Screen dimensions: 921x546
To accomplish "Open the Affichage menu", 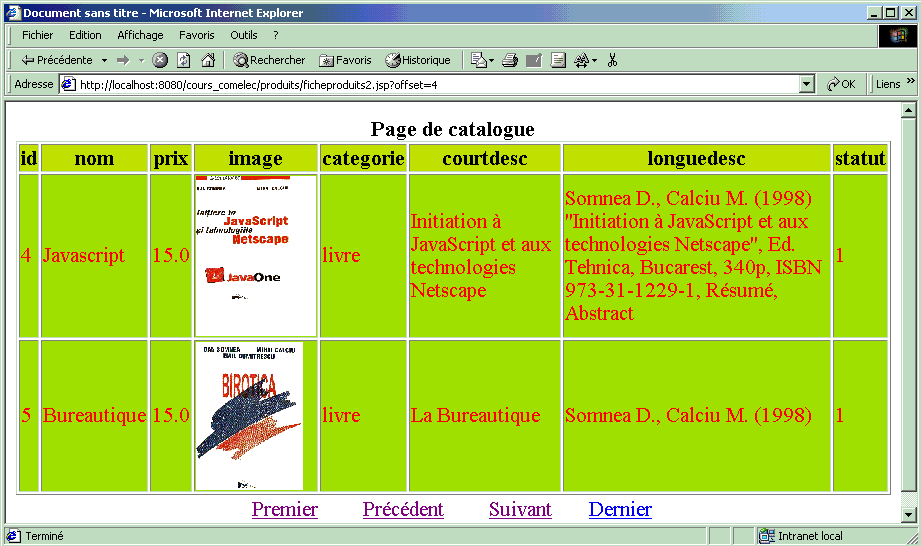I will [140, 35].
